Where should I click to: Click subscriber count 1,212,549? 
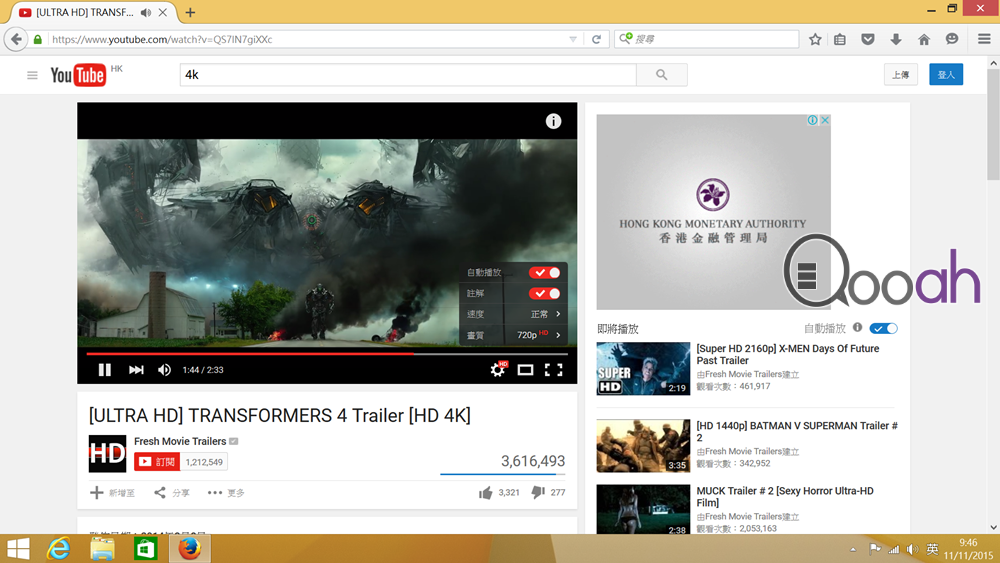coord(204,462)
